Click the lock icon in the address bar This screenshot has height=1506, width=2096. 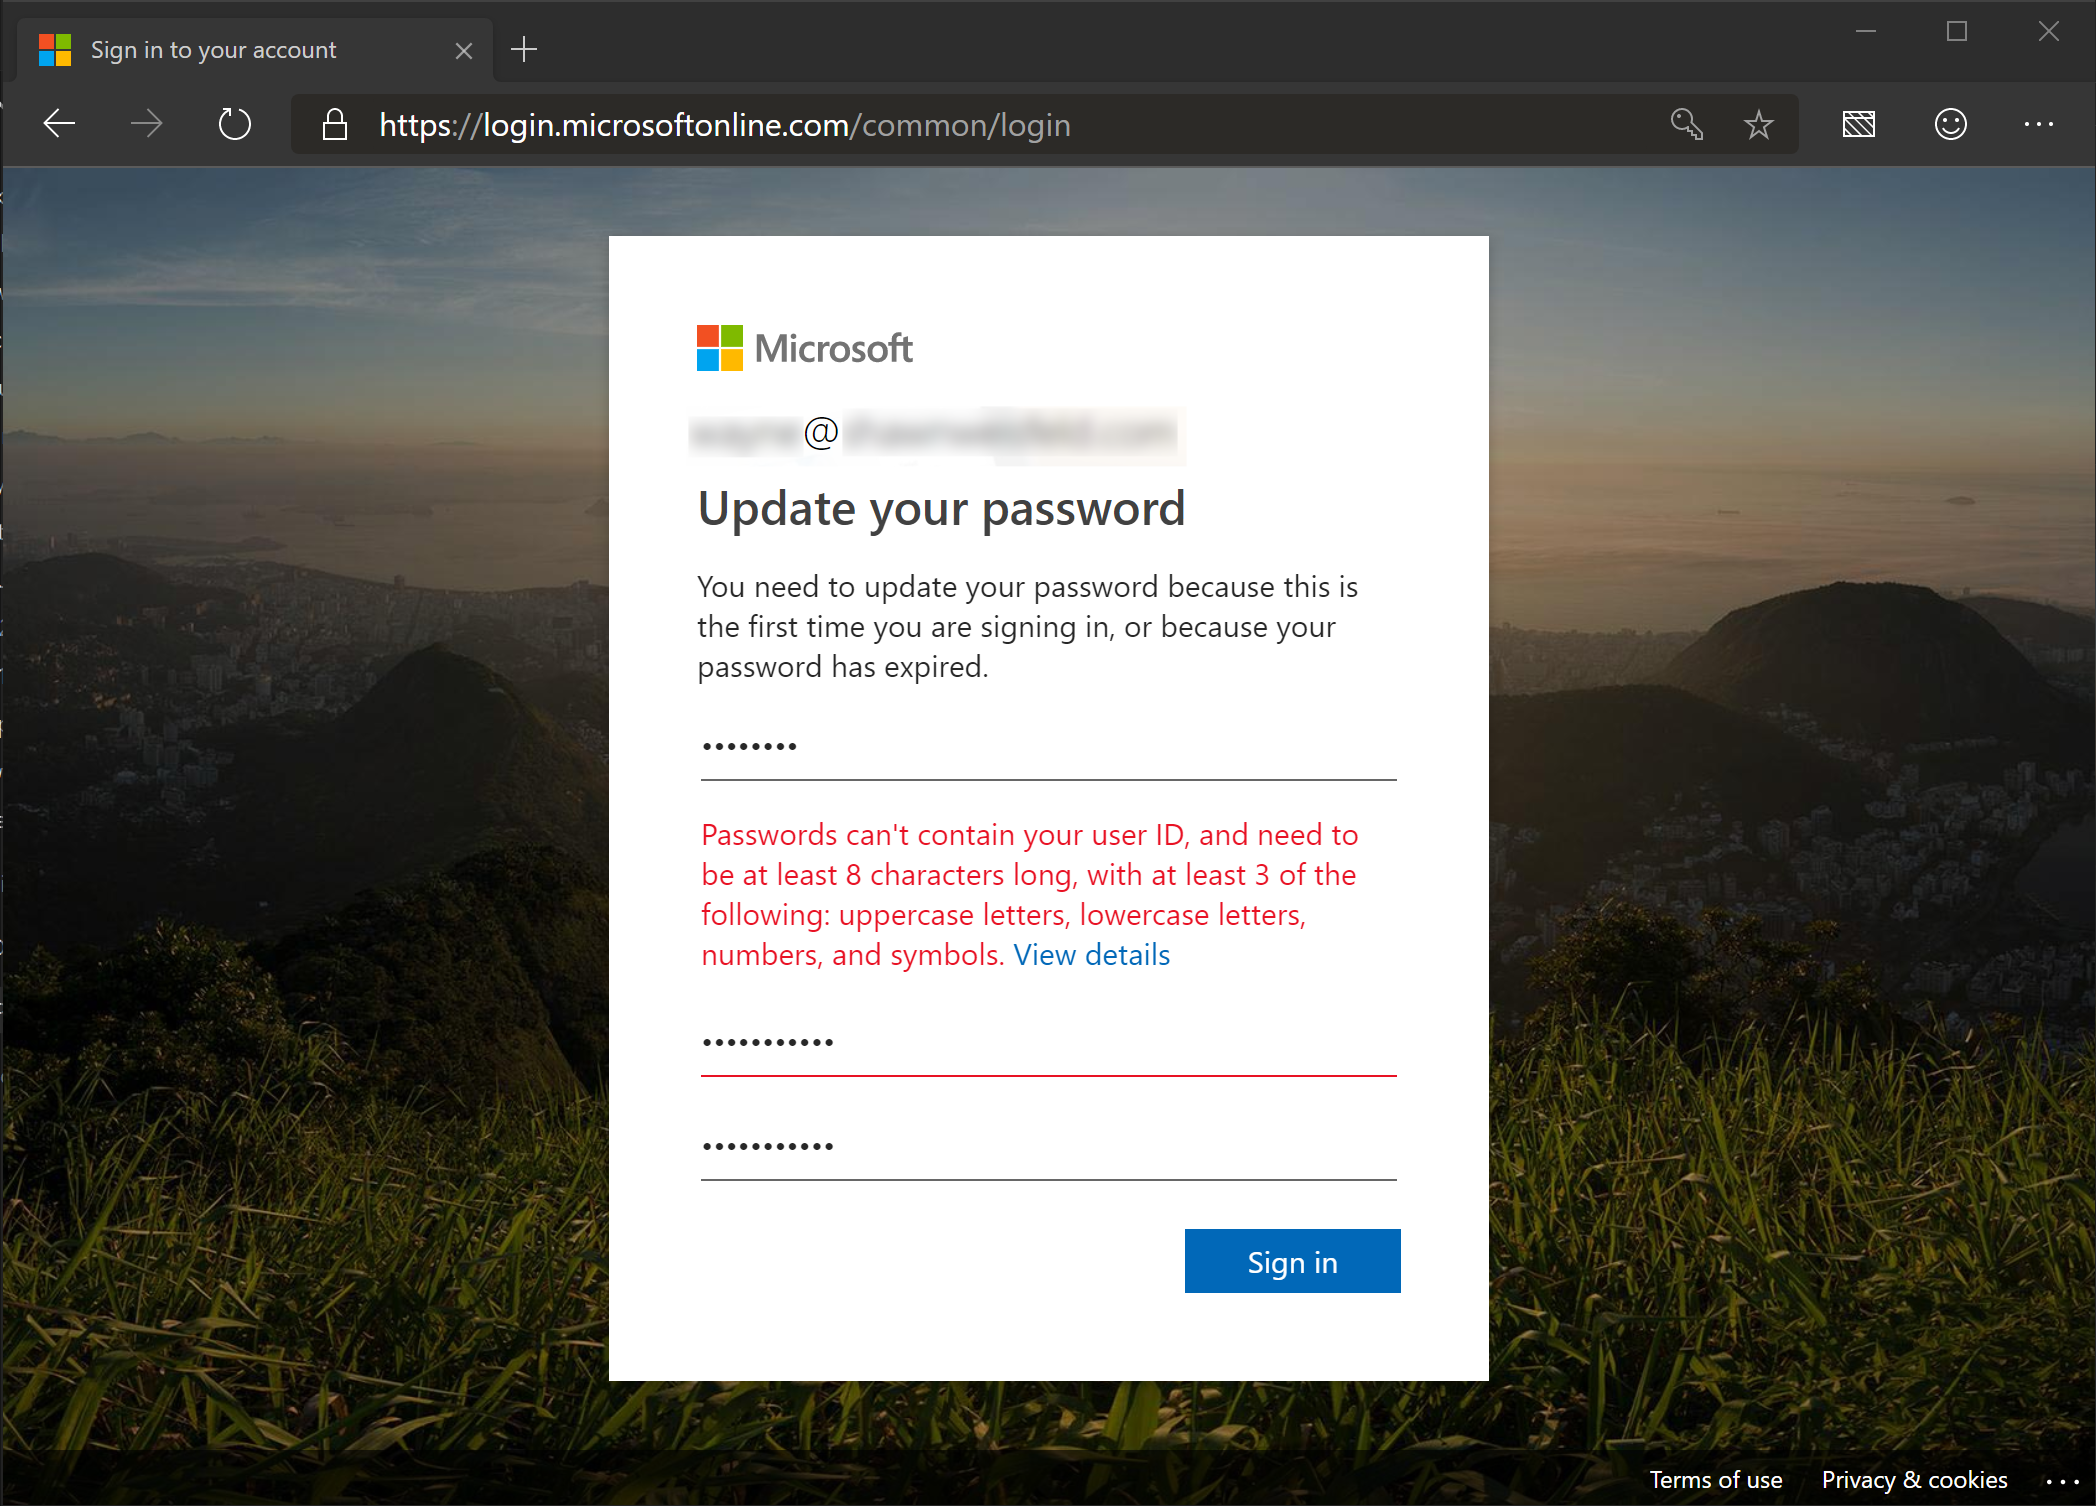coord(334,124)
